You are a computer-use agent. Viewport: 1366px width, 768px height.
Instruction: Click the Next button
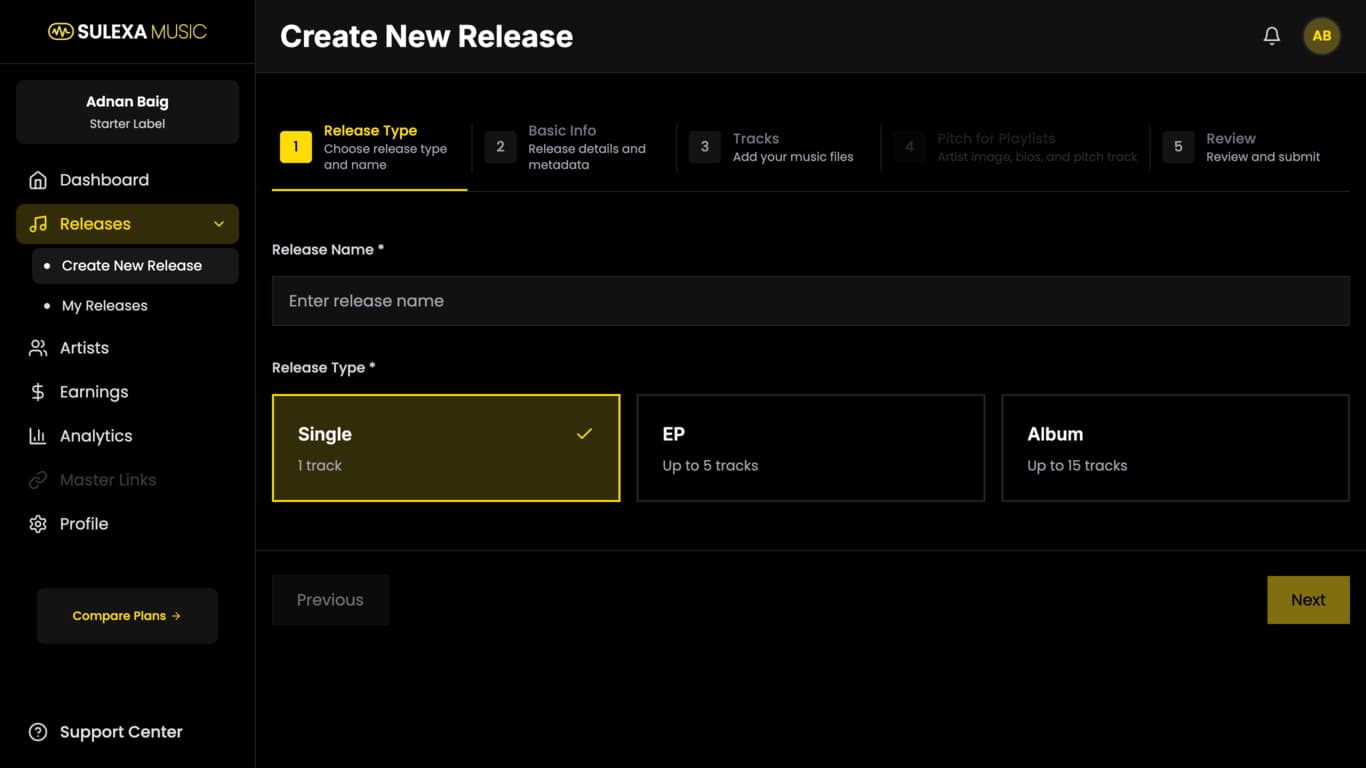(1308, 600)
